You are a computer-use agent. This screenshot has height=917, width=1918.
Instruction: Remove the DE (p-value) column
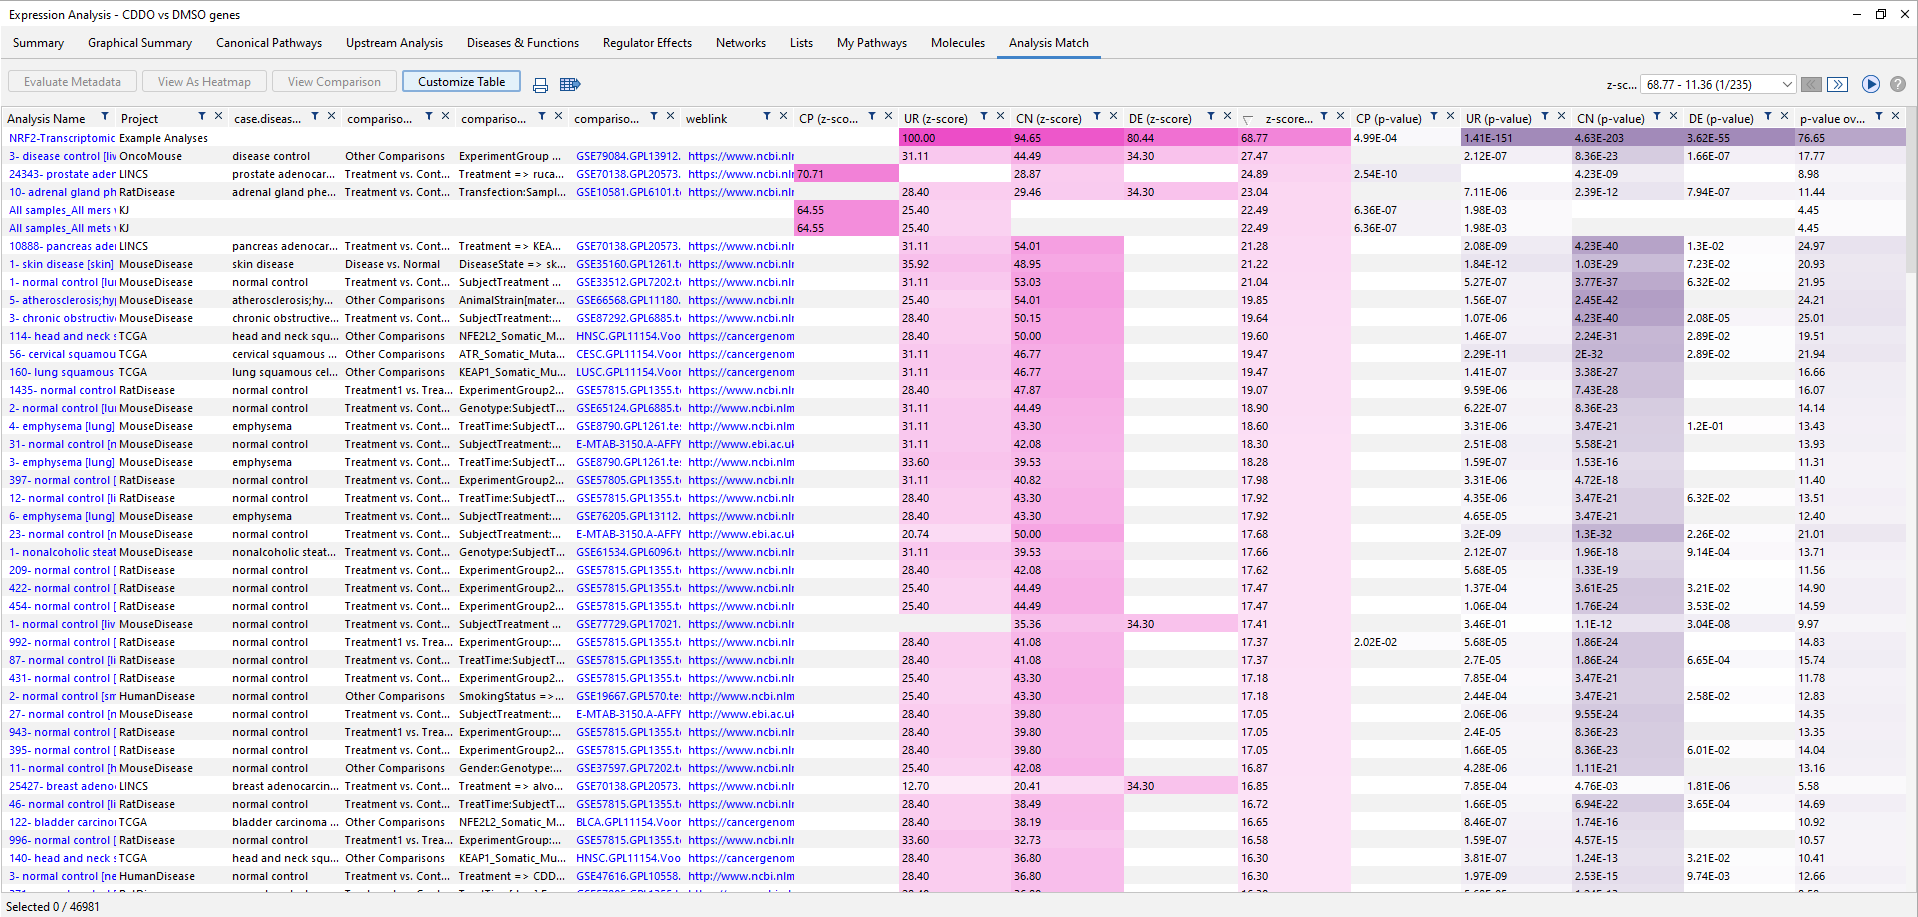click(1784, 117)
